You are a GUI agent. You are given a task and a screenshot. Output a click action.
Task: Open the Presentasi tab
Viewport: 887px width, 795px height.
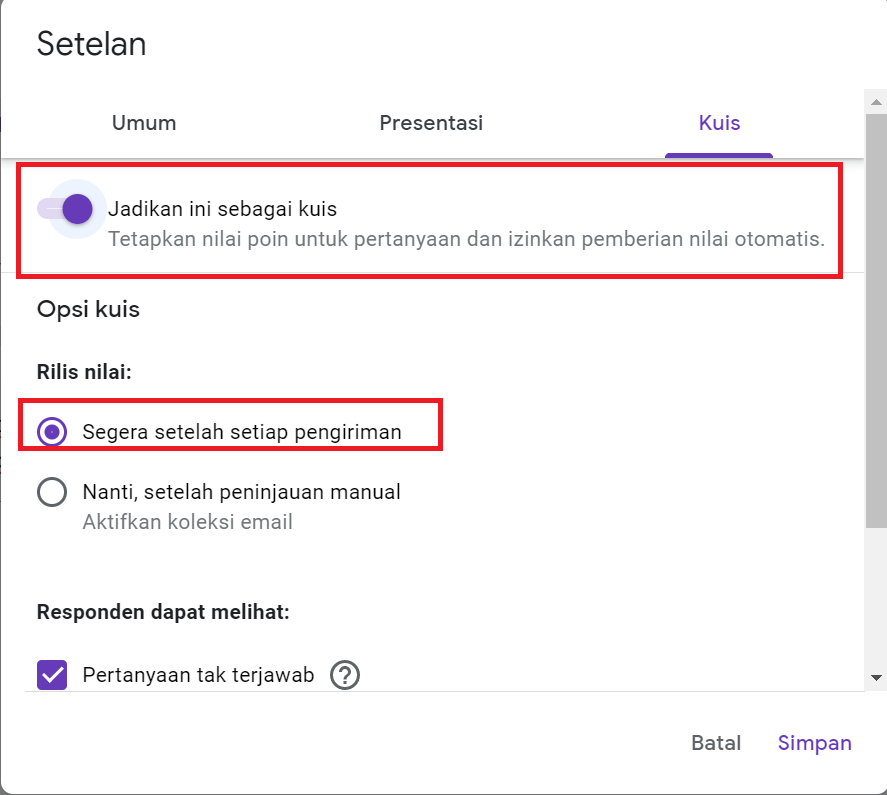pos(431,123)
